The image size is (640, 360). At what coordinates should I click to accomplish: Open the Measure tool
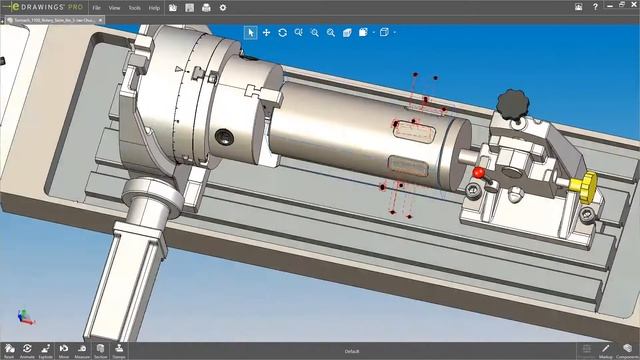pyautogui.click(x=82, y=351)
